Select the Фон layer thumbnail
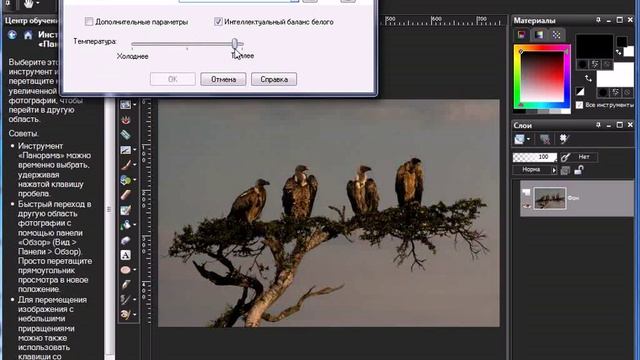 coord(550,198)
